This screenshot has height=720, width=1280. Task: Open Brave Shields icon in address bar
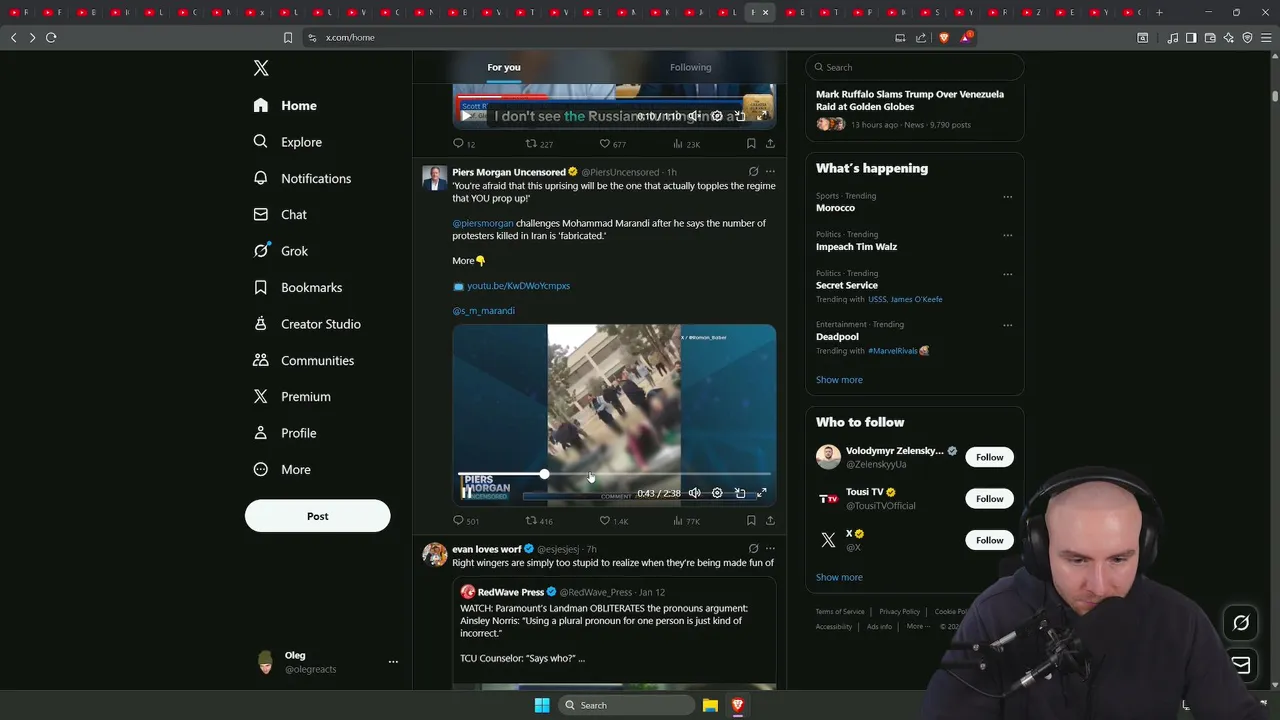coord(944,37)
